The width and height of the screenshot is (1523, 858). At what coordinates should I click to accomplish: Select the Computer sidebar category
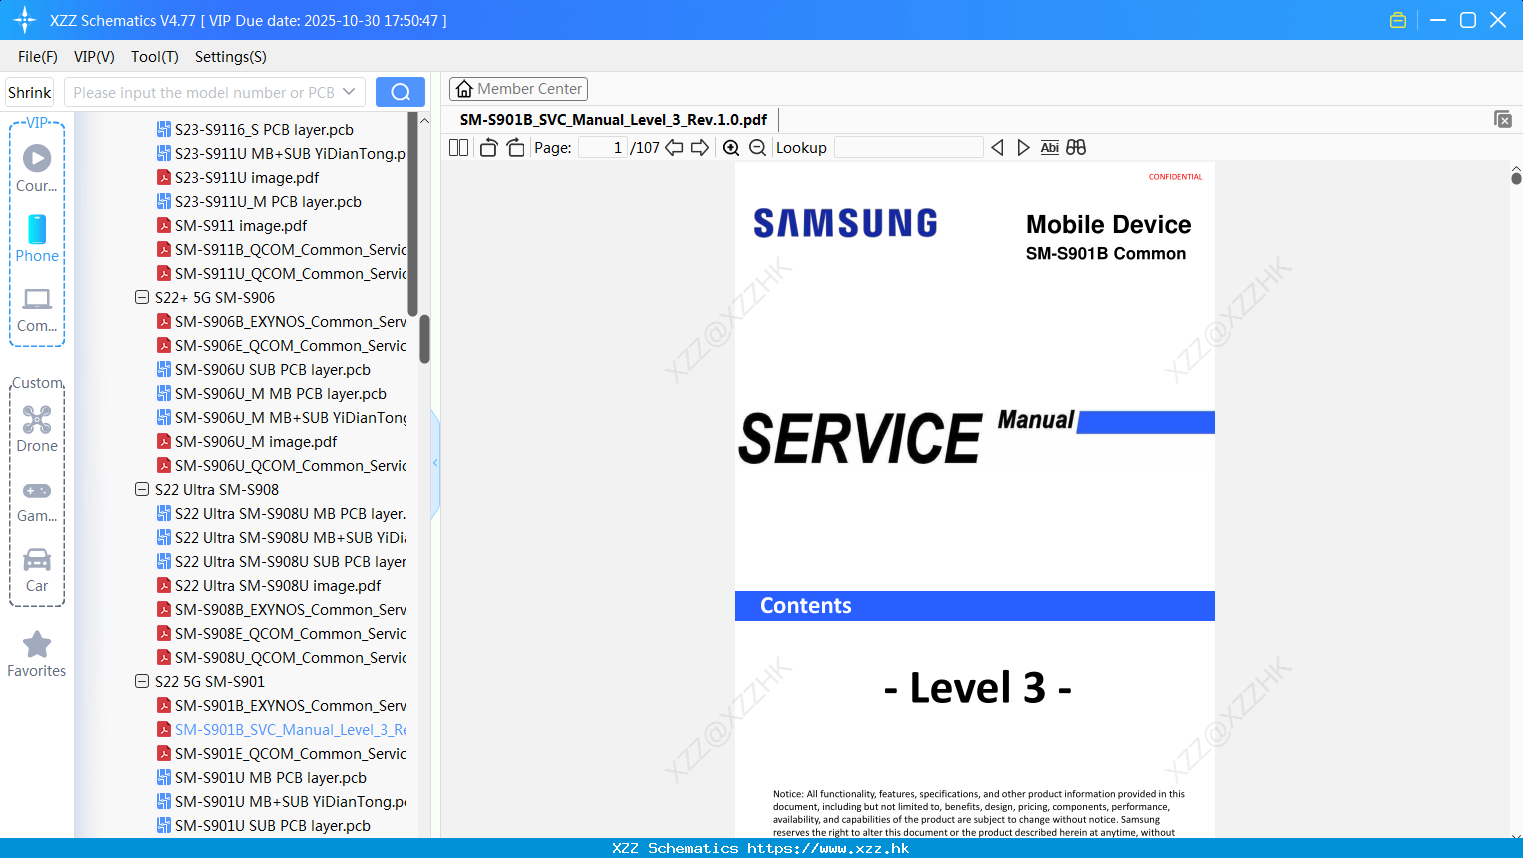pos(37,309)
